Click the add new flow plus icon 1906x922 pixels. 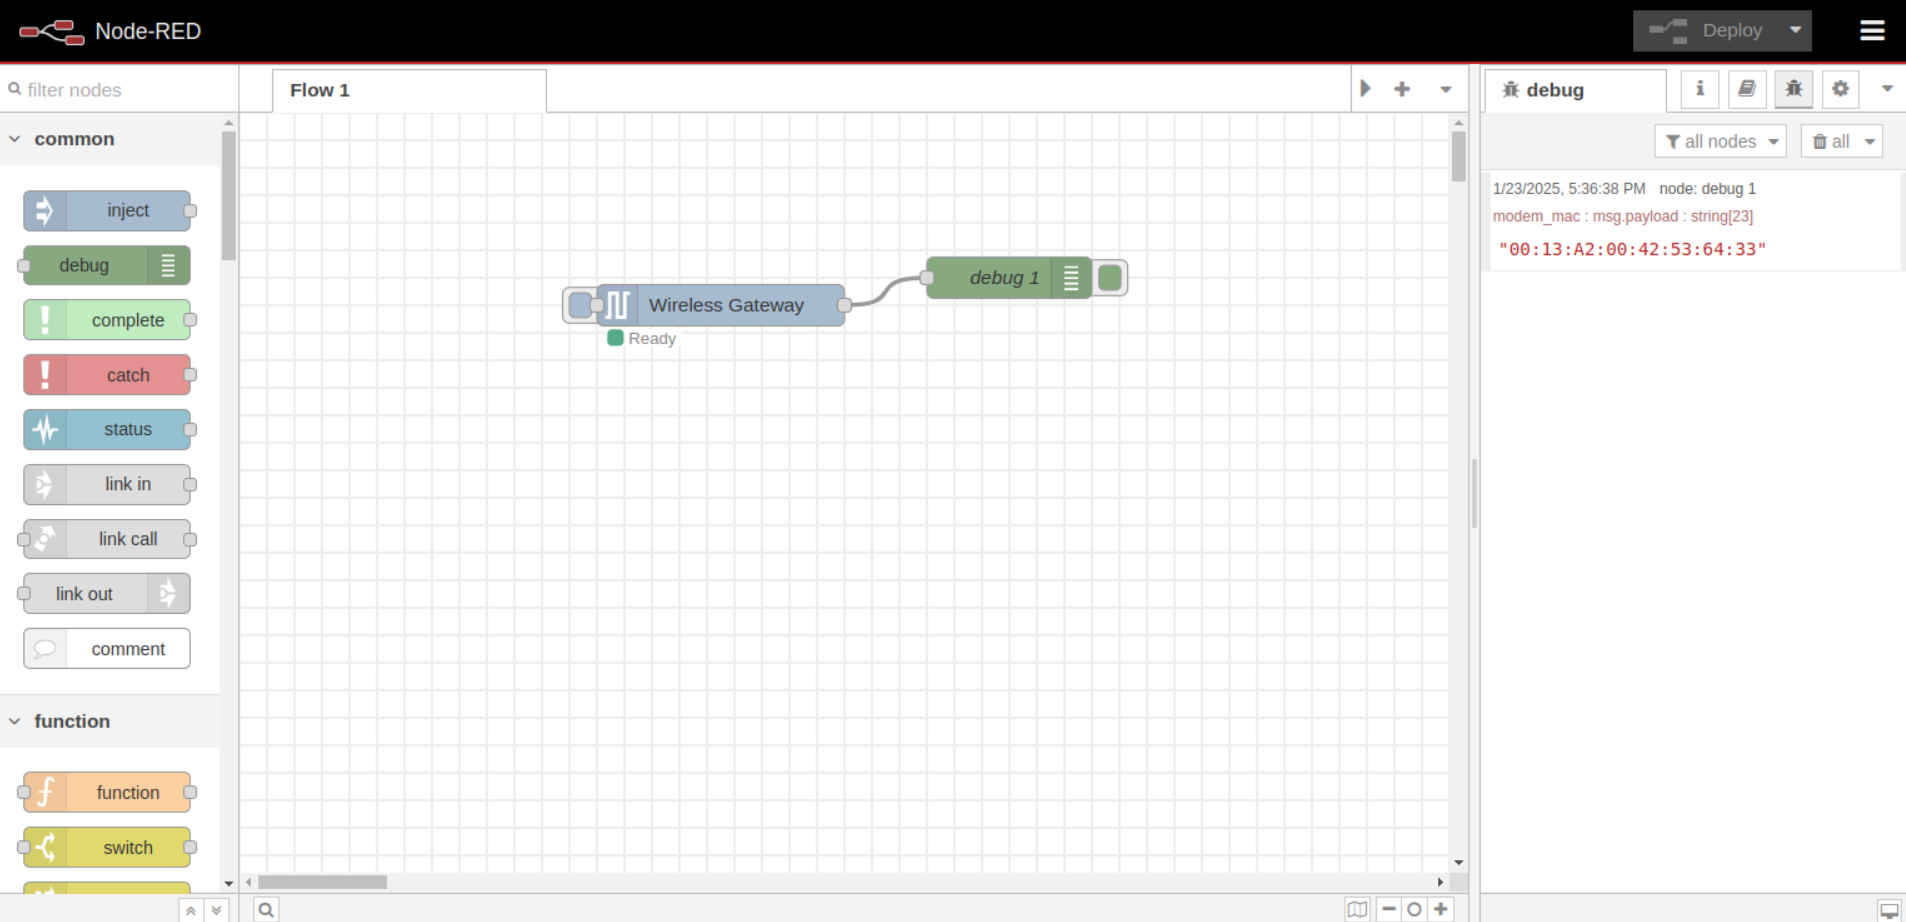pos(1402,89)
